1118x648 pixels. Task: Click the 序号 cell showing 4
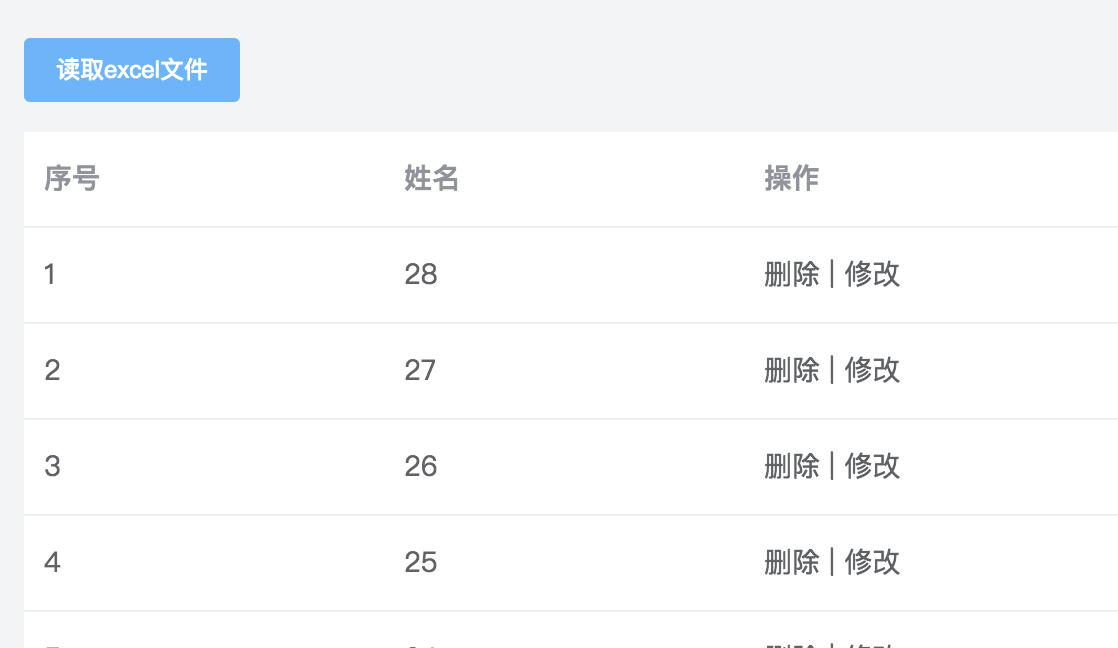click(50, 563)
